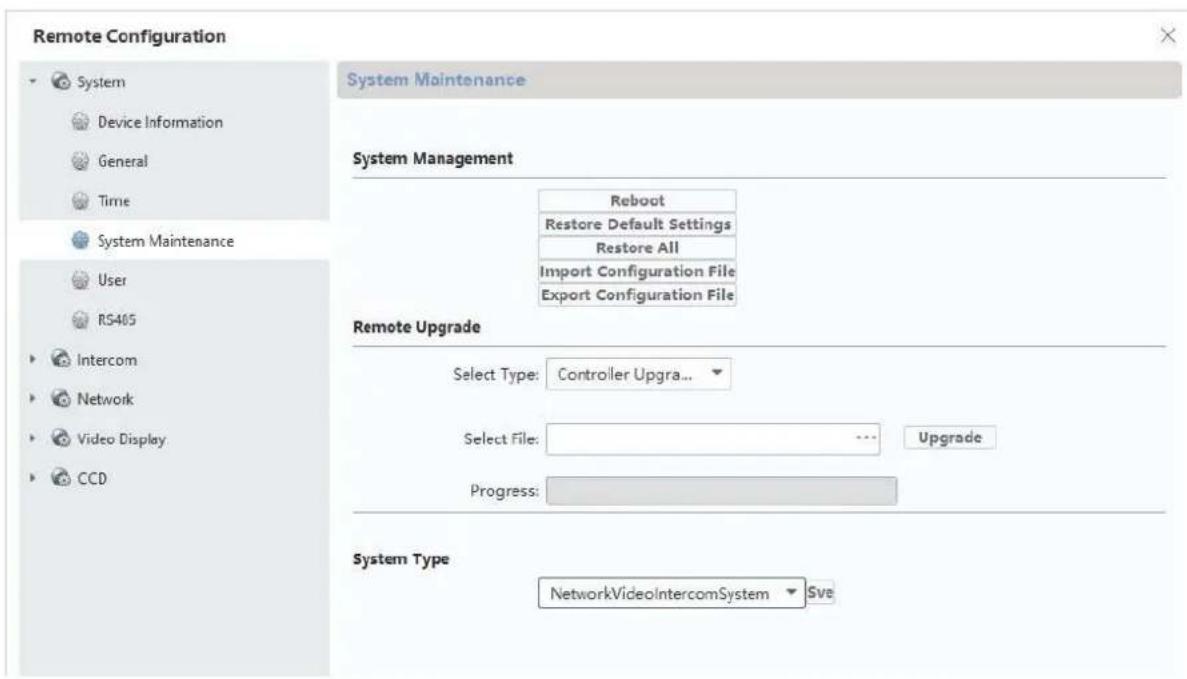The width and height of the screenshot is (1187, 679).
Task: Select the Network category label
Action: (104, 399)
